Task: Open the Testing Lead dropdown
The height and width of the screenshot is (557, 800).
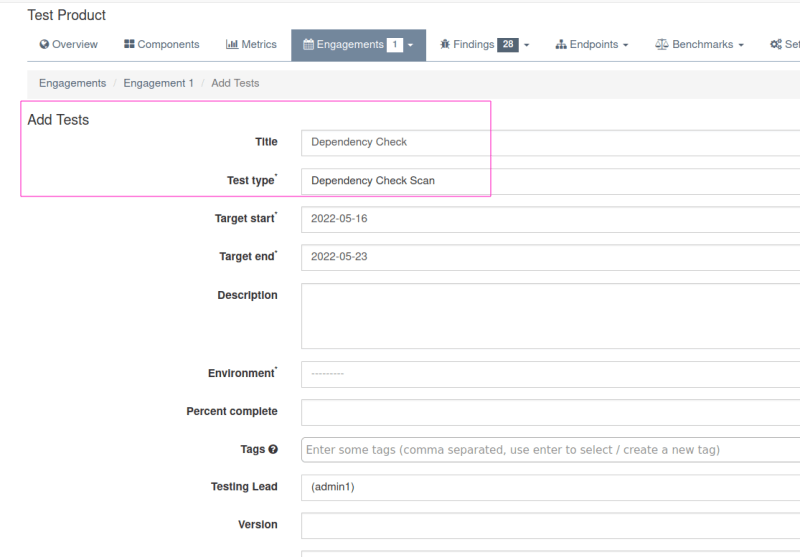Action: (x=551, y=487)
